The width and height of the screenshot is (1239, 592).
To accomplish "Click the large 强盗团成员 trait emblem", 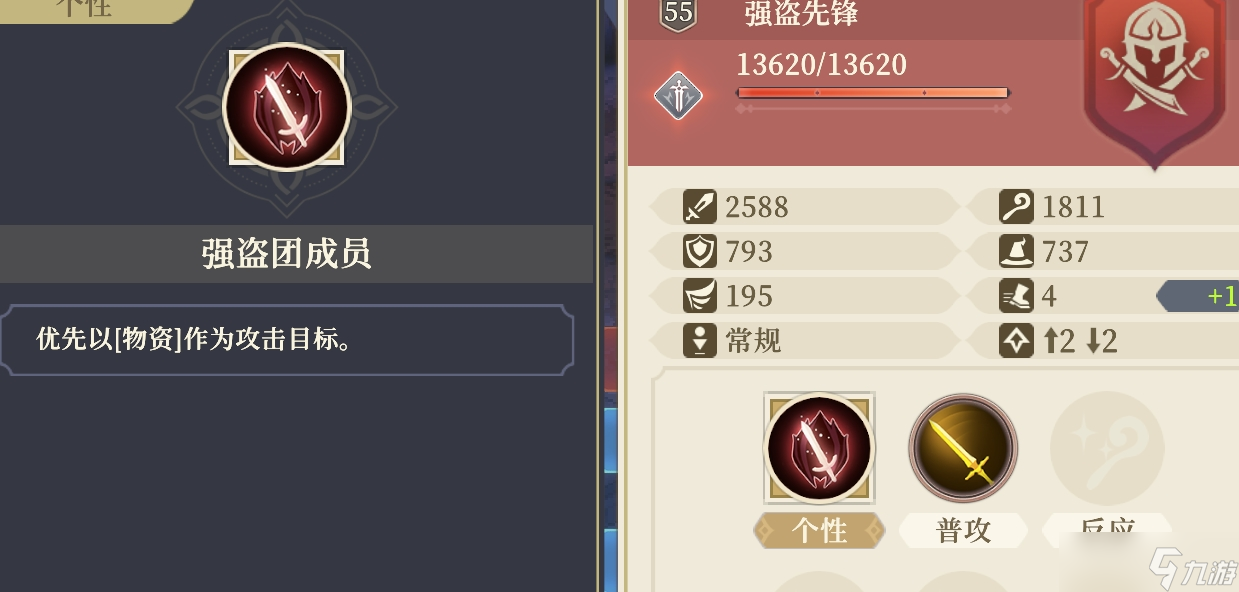I will (x=286, y=107).
